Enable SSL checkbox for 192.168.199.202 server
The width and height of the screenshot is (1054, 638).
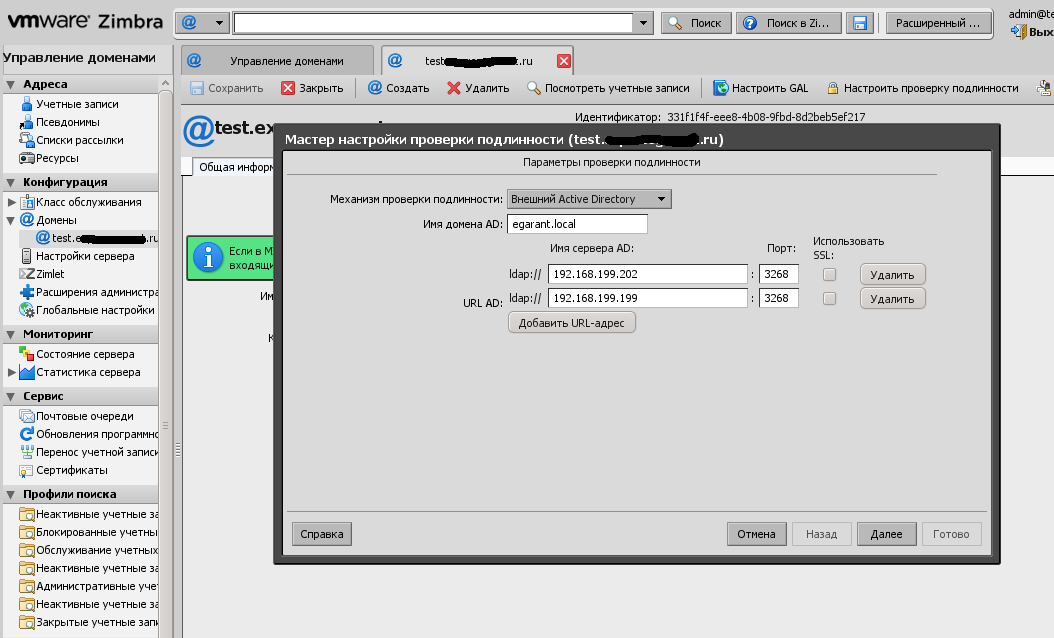pyautogui.click(x=829, y=274)
